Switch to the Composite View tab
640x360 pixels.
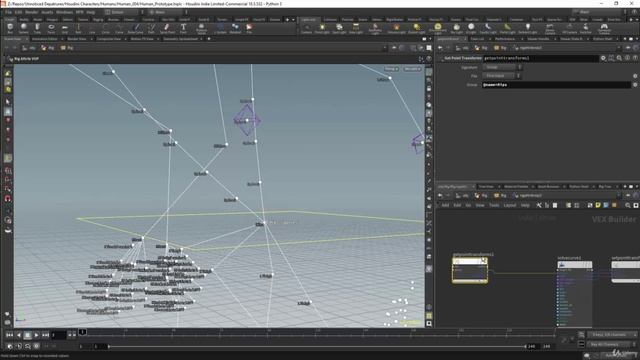pyautogui.click(x=109, y=39)
